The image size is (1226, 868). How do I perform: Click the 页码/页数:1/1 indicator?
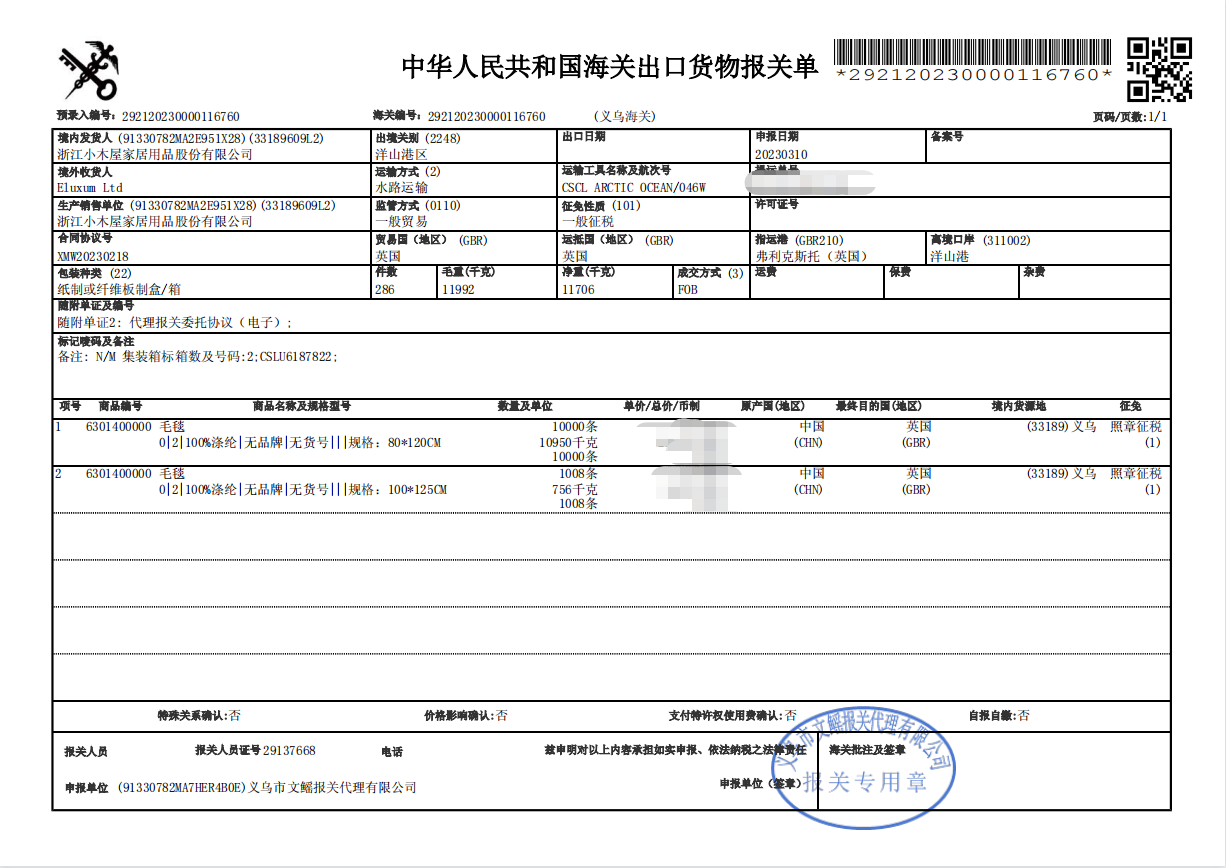pos(1129,117)
